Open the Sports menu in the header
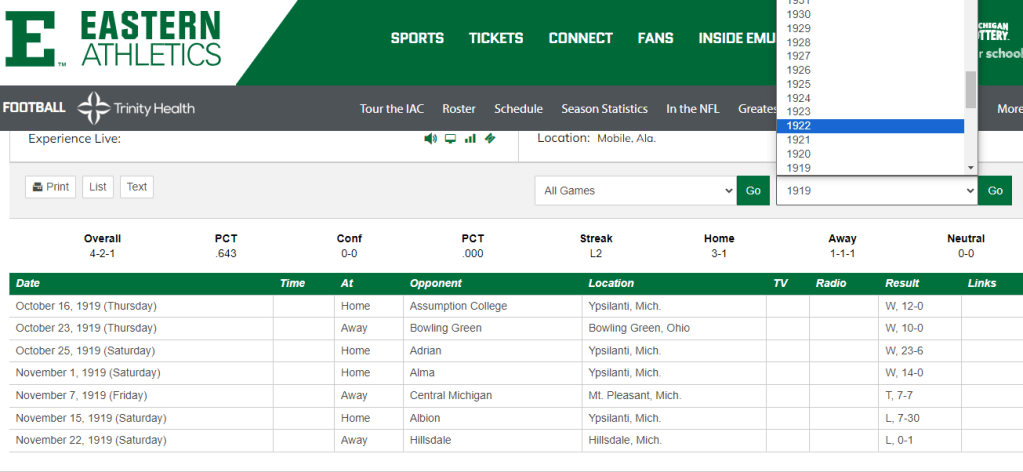This screenshot has width=1023, height=472. click(417, 38)
